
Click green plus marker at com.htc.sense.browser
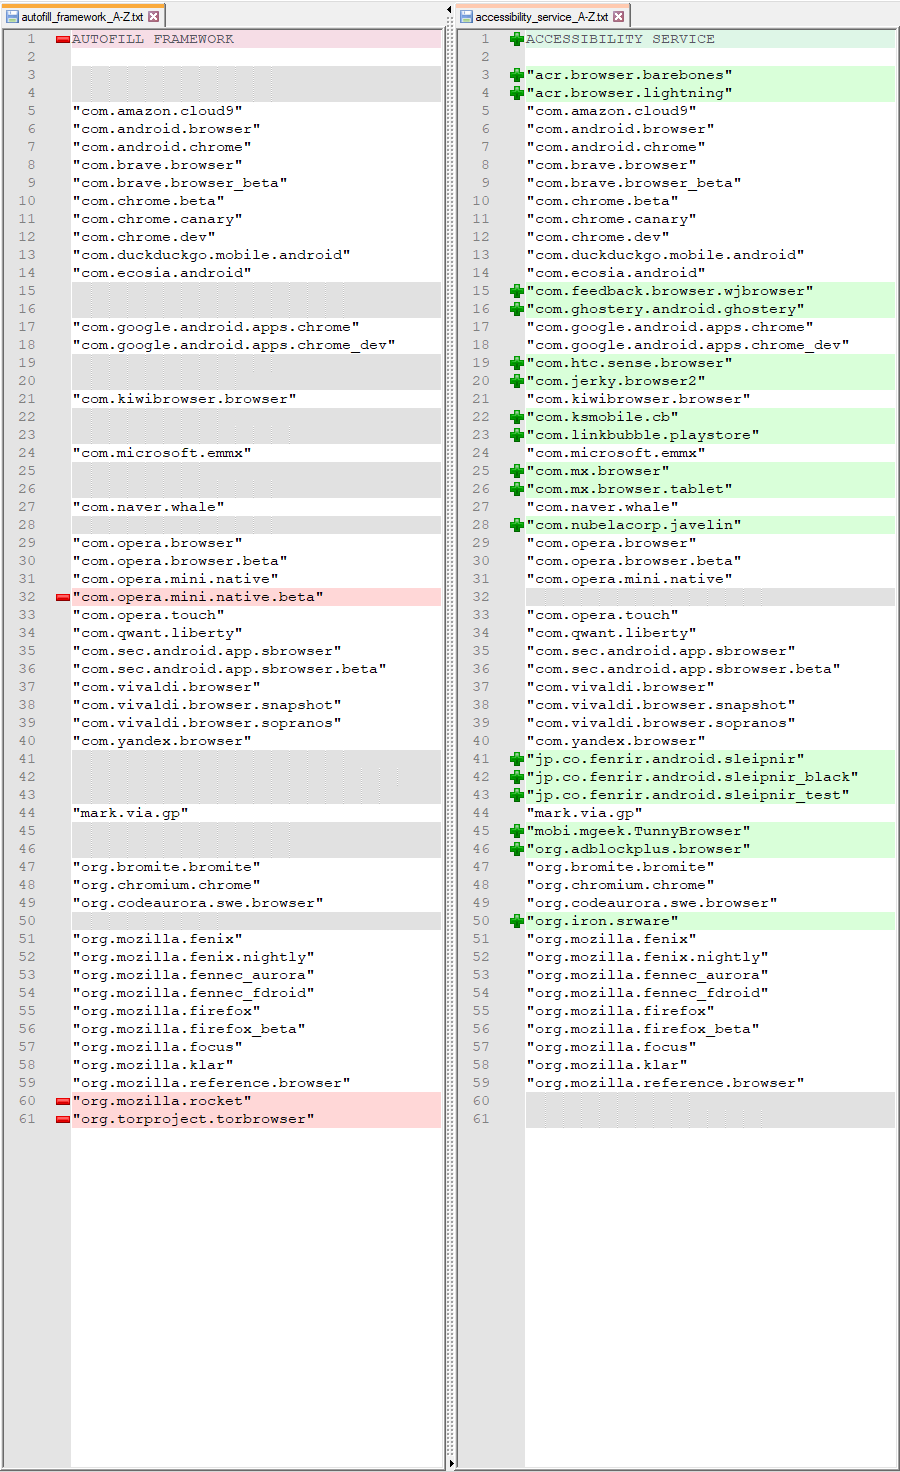[516, 363]
